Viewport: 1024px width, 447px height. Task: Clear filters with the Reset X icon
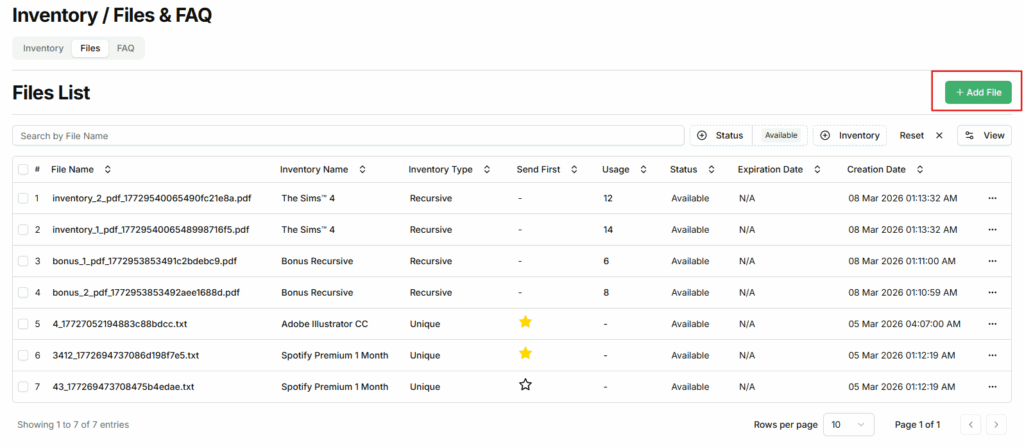tap(938, 135)
